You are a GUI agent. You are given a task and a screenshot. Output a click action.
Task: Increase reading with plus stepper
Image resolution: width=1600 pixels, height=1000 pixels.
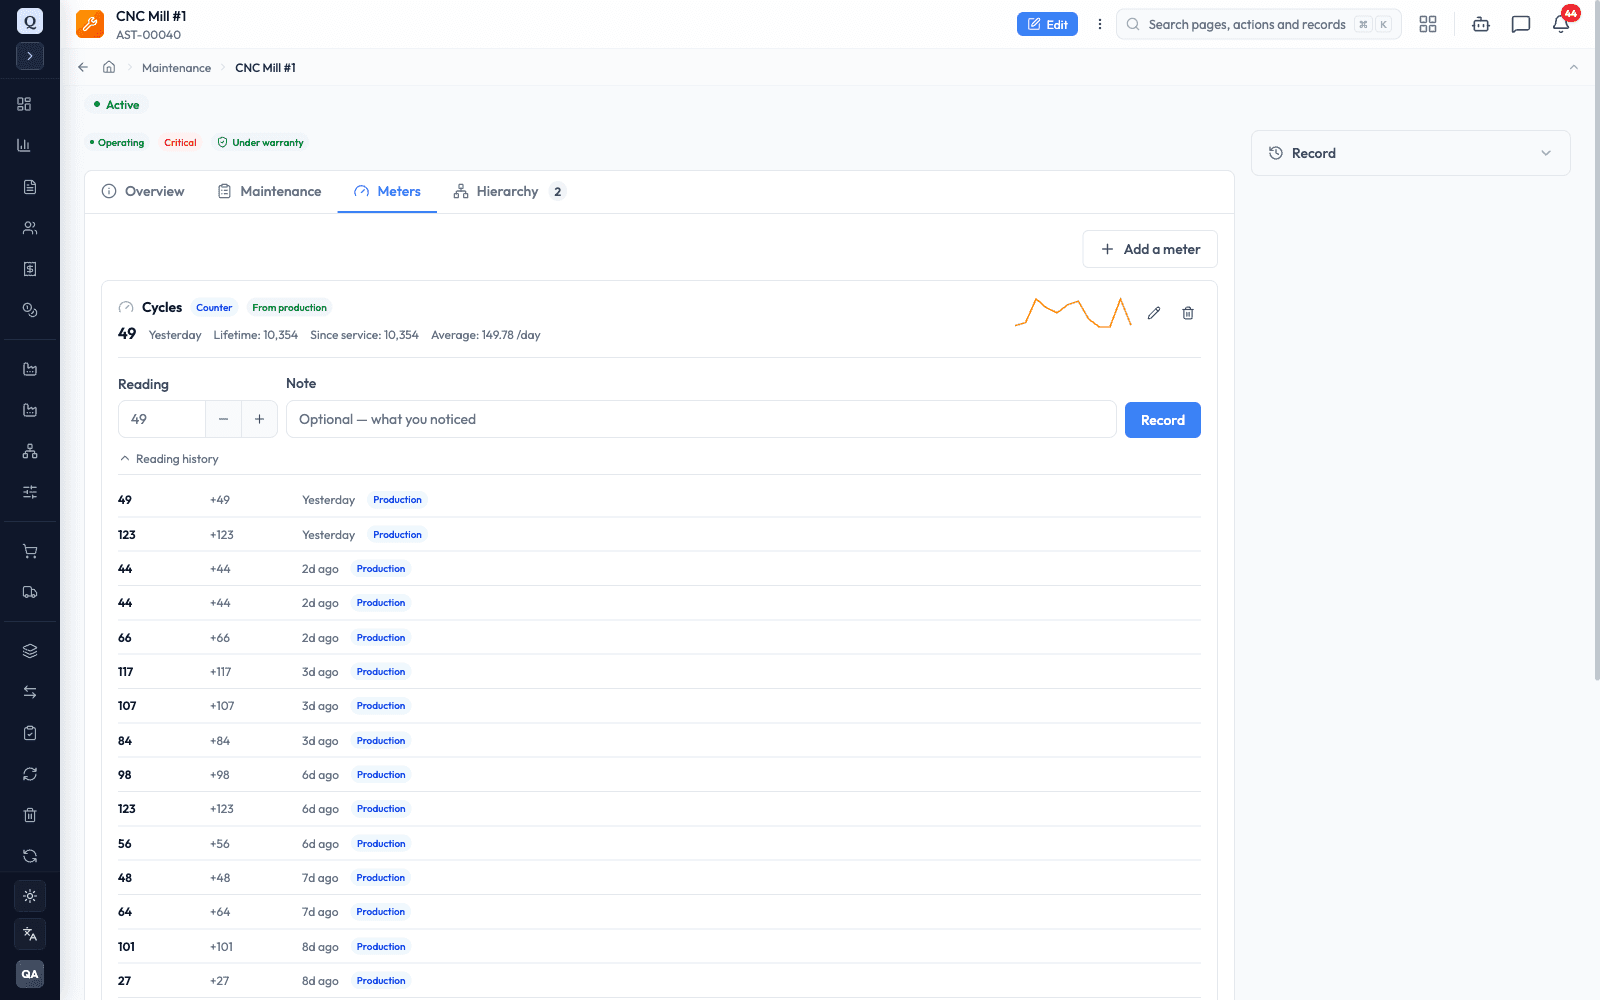pyautogui.click(x=259, y=419)
